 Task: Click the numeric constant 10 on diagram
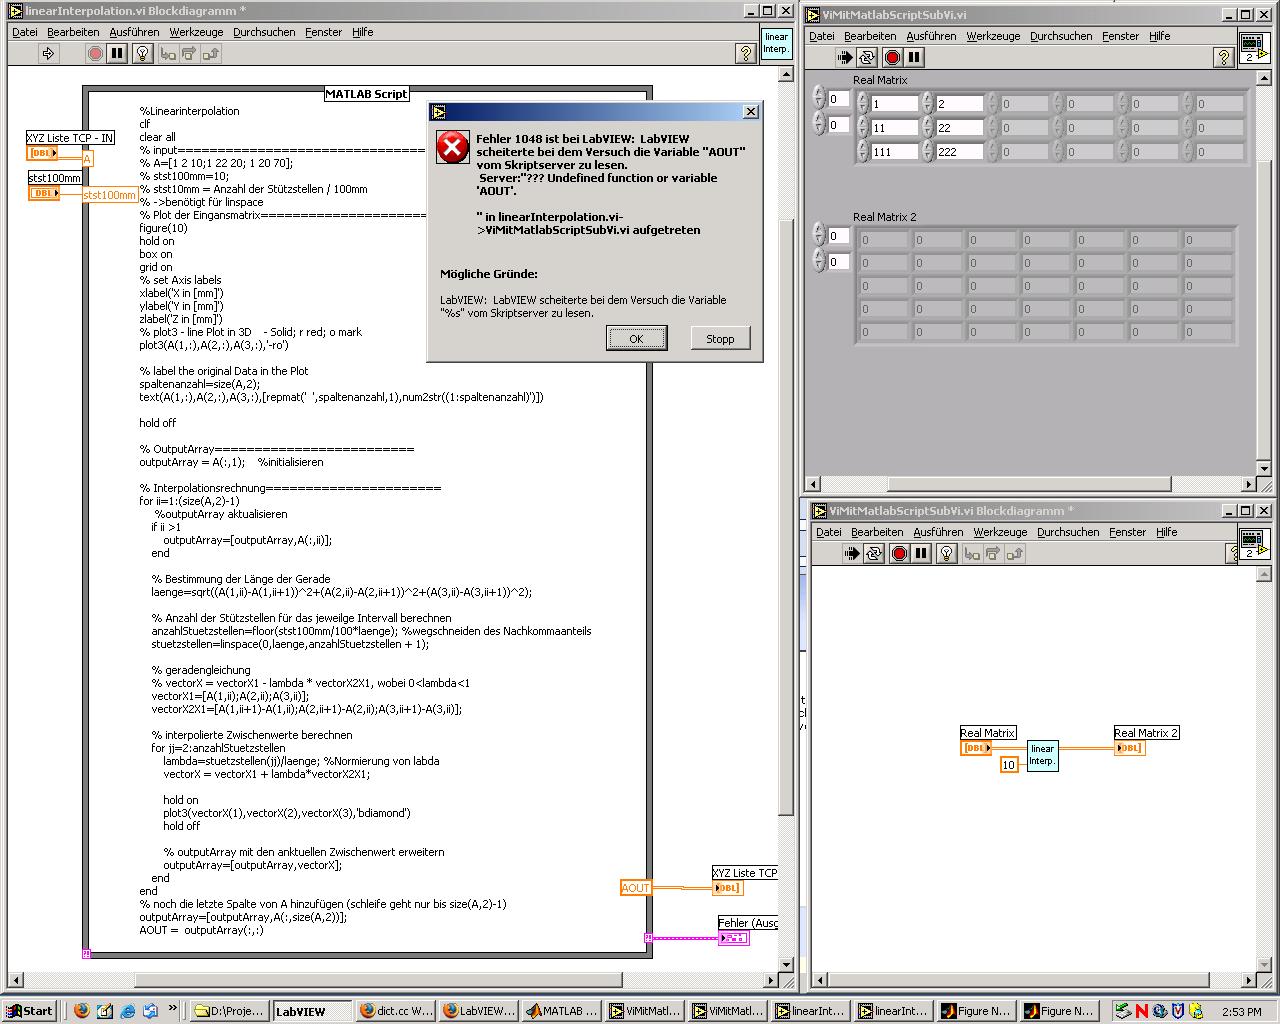pos(1009,765)
